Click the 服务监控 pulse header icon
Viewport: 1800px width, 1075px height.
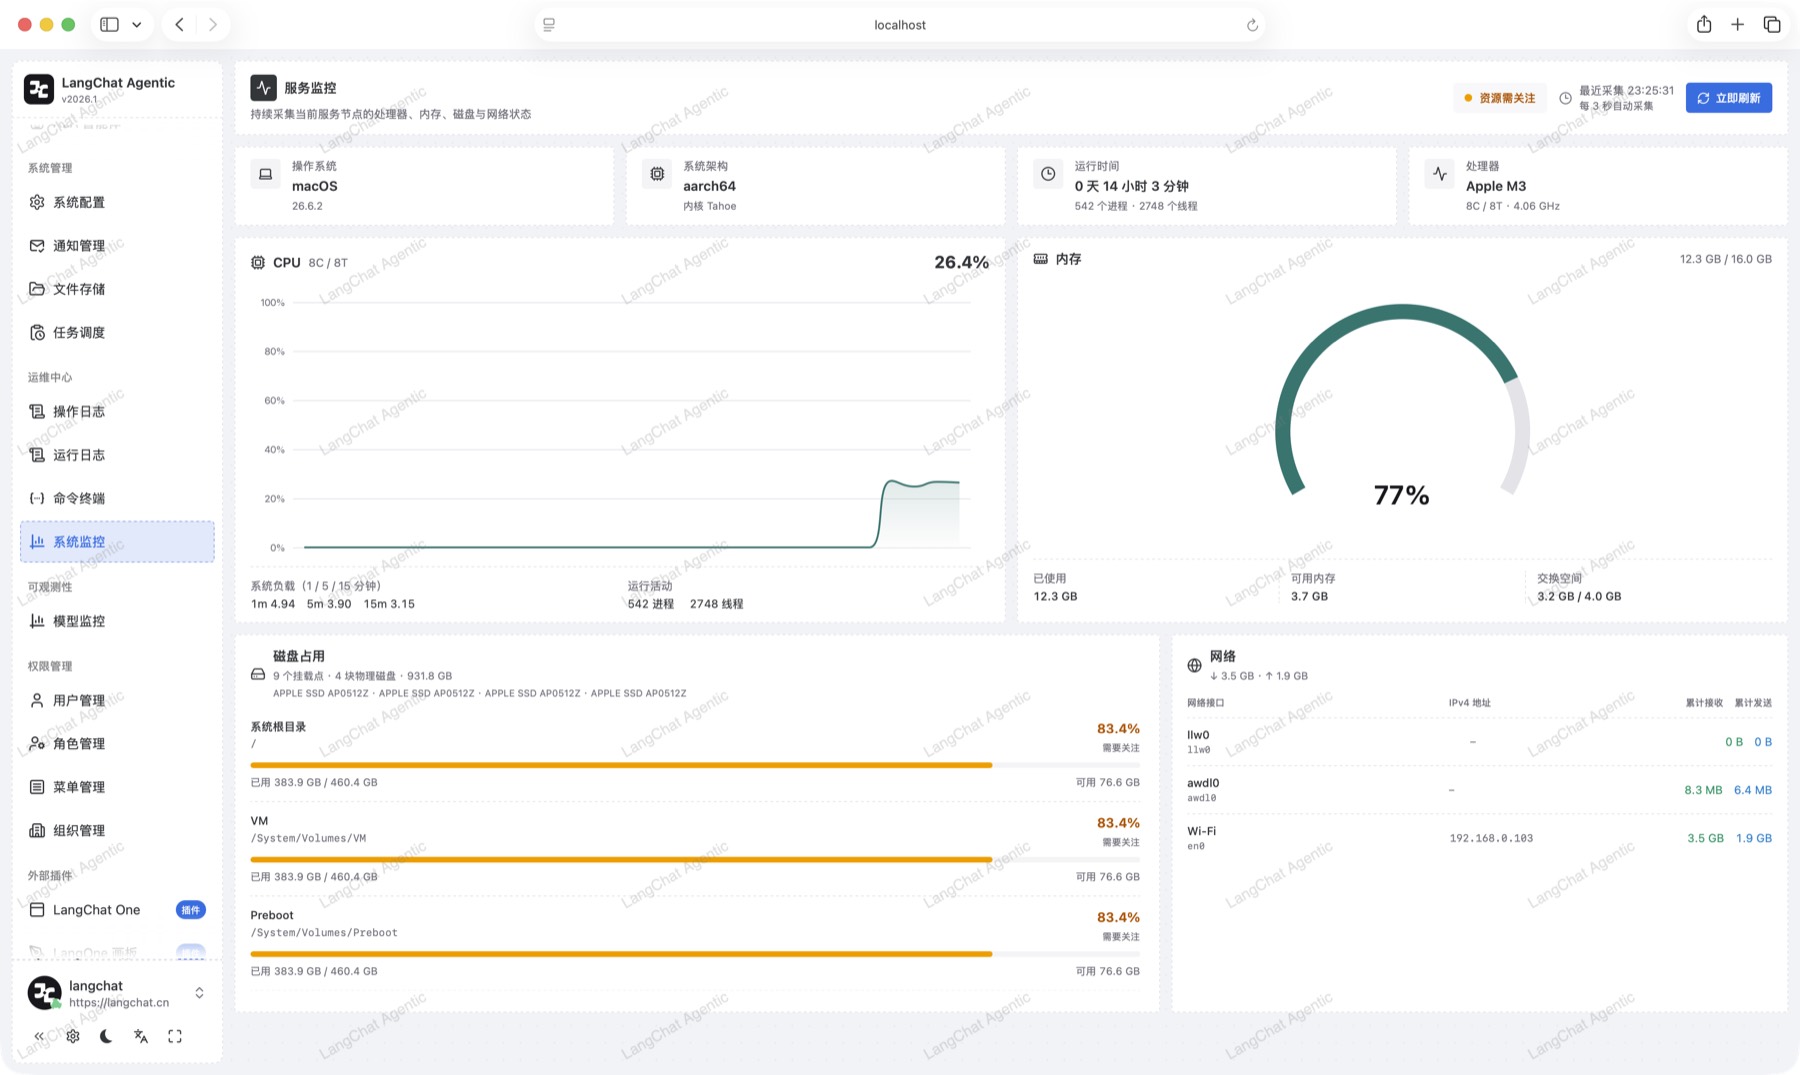point(263,88)
